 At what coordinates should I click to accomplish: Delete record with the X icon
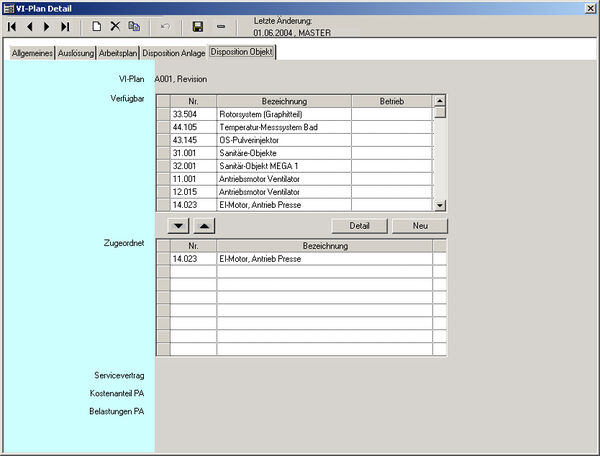pos(115,25)
